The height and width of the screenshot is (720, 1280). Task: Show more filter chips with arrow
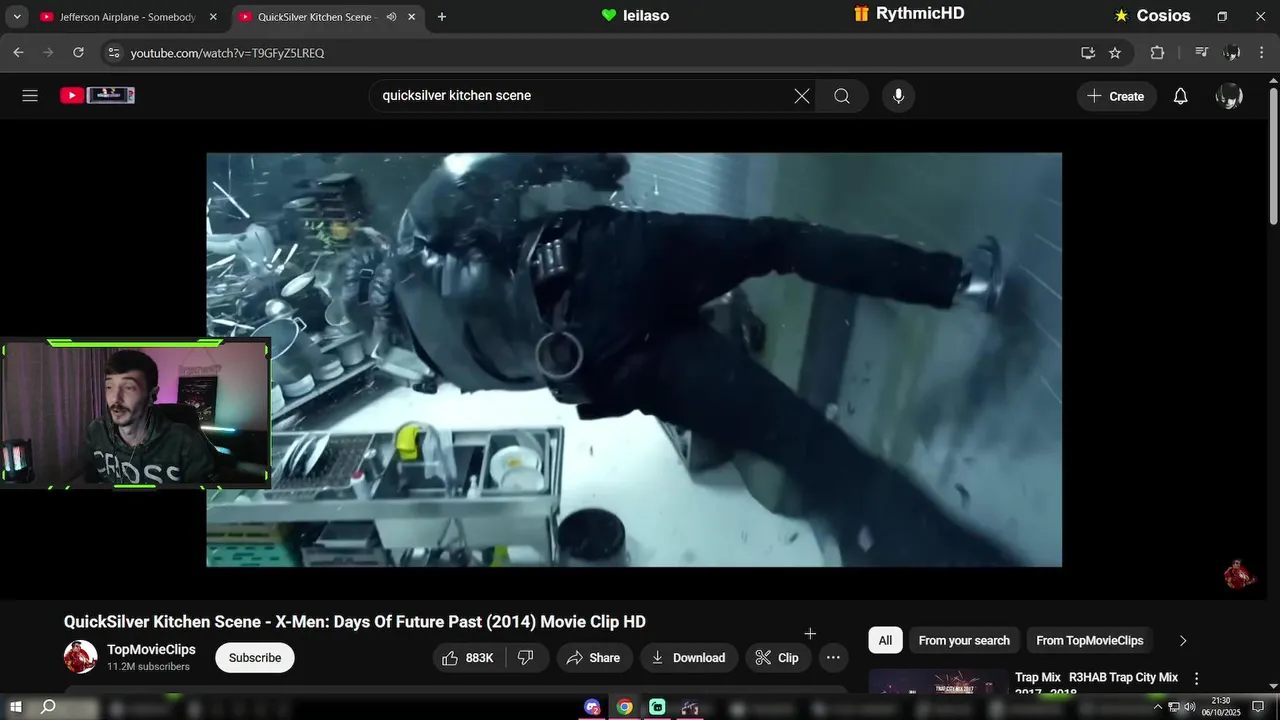click(x=1183, y=640)
